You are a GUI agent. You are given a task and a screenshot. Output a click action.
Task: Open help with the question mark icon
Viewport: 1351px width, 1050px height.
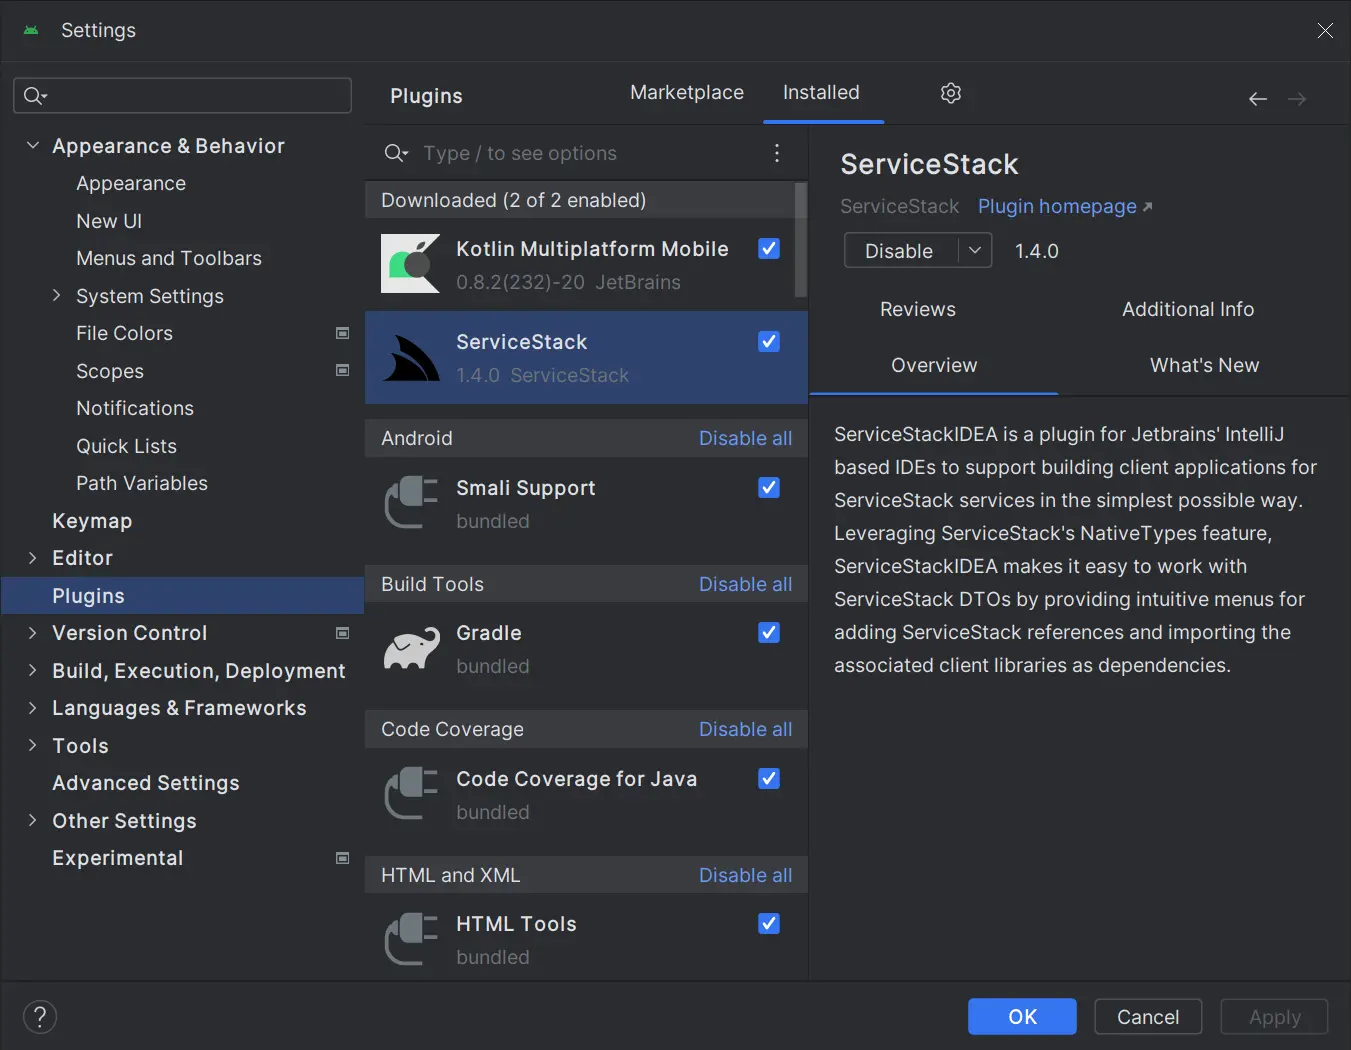[40, 1017]
